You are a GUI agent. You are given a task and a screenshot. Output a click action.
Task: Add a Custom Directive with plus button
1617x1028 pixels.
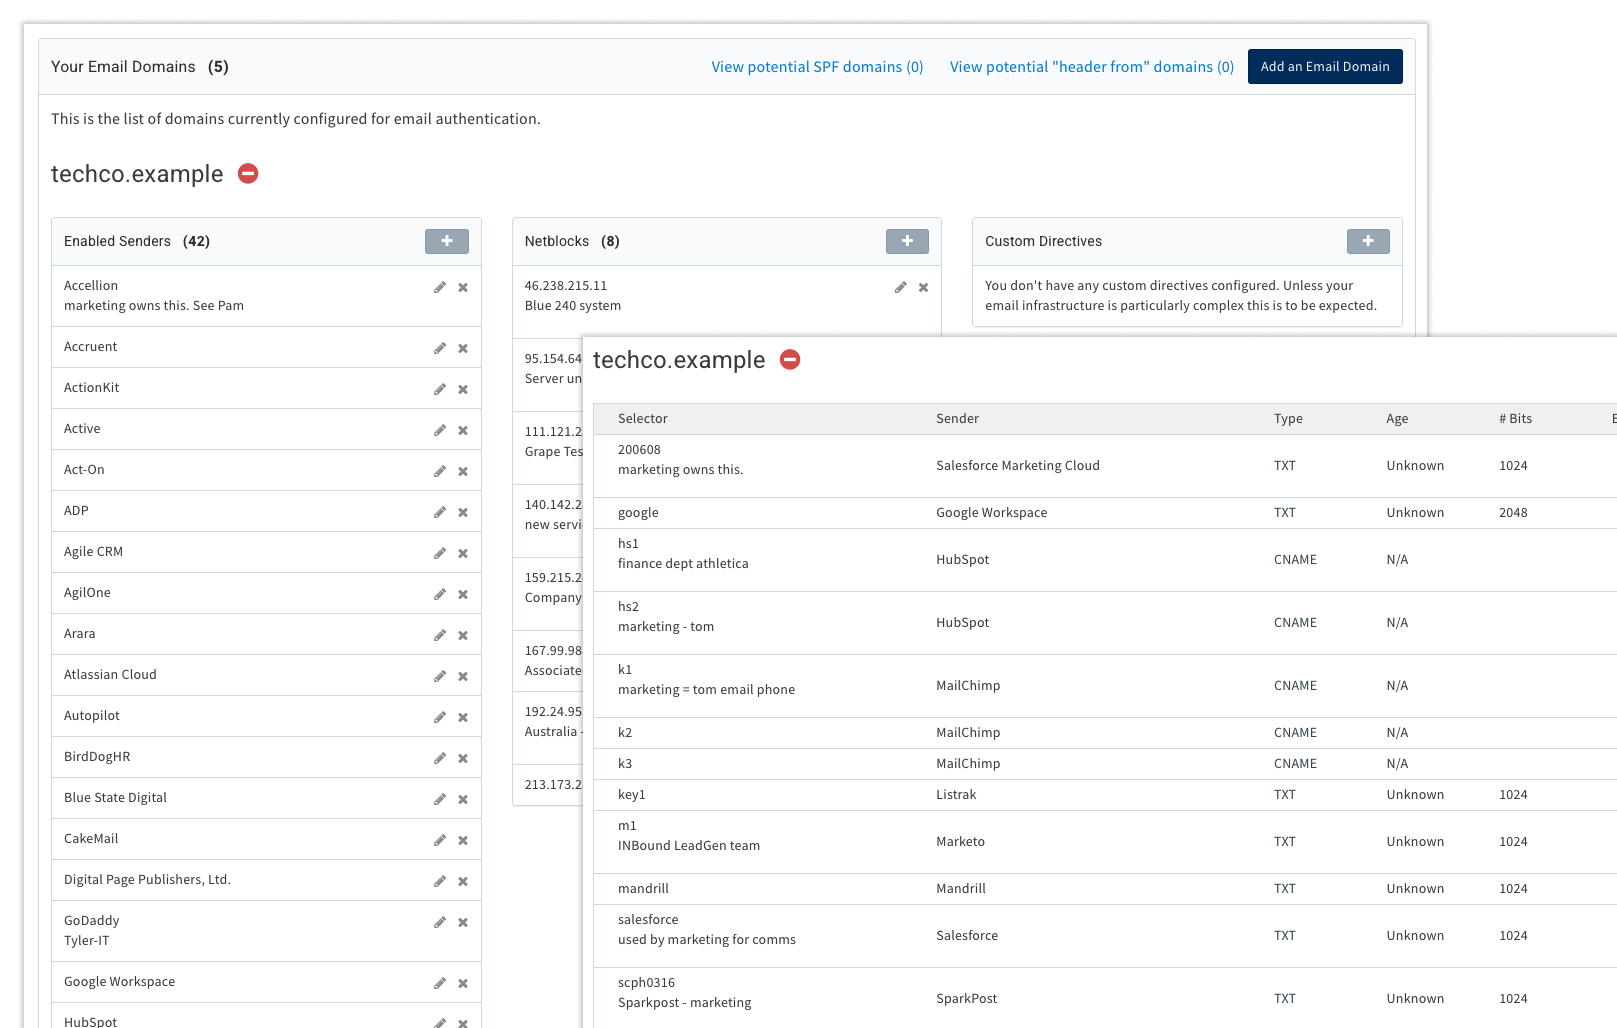tap(1368, 241)
